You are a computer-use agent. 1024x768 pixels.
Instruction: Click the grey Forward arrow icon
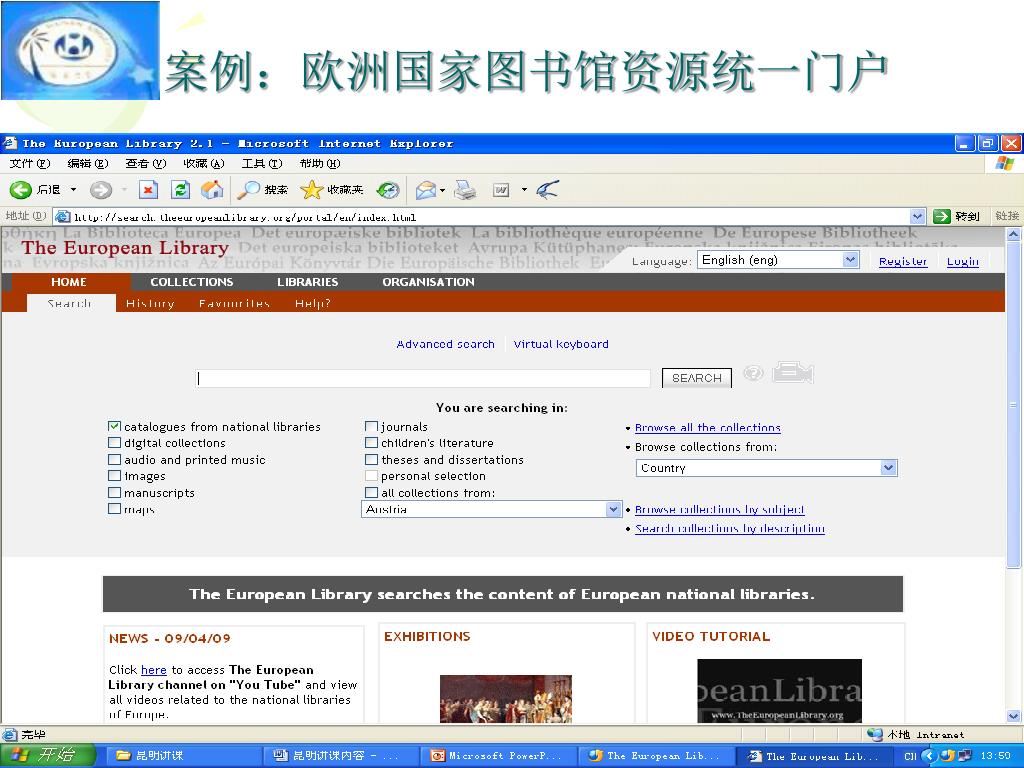coord(101,190)
